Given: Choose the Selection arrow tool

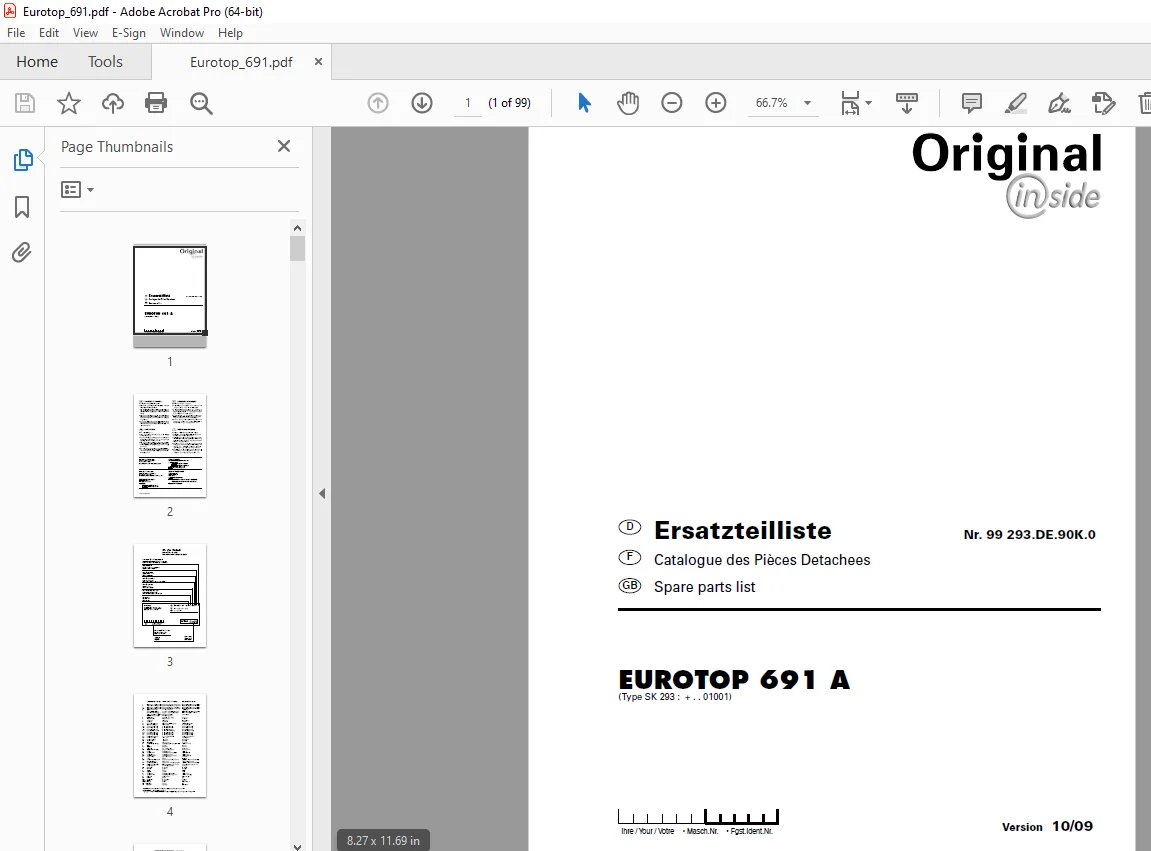Looking at the screenshot, I should coord(584,103).
